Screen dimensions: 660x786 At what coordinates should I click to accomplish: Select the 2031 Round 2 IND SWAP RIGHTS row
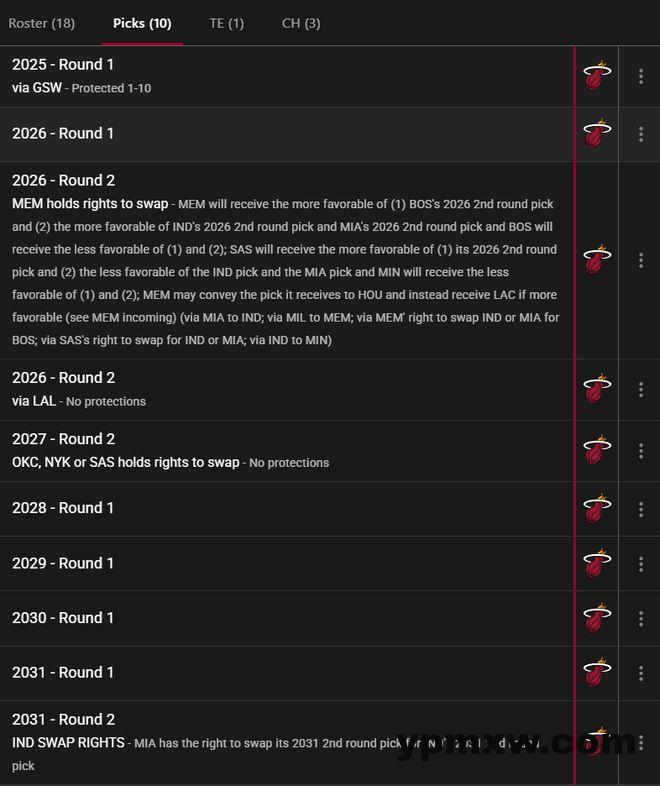(287, 742)
